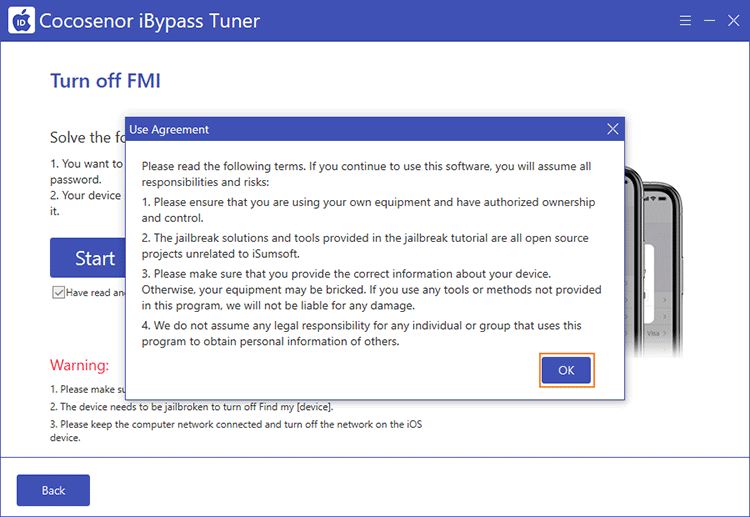This screenshot has width=750, height=517.
Task: Close the Use Agreement dialog
Action: point(613,129)
